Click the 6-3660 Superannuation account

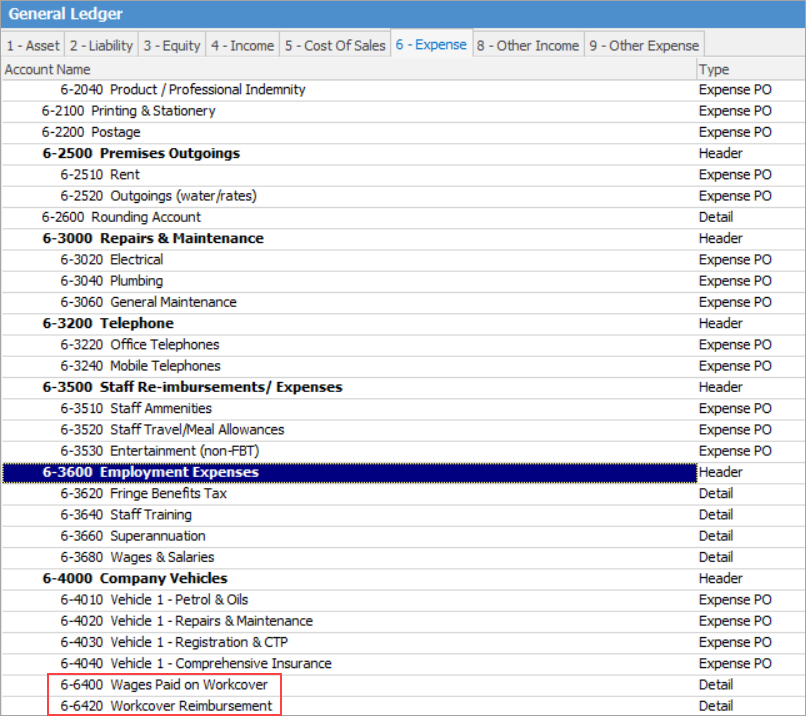pyautogui.click(x=132, y=536)
